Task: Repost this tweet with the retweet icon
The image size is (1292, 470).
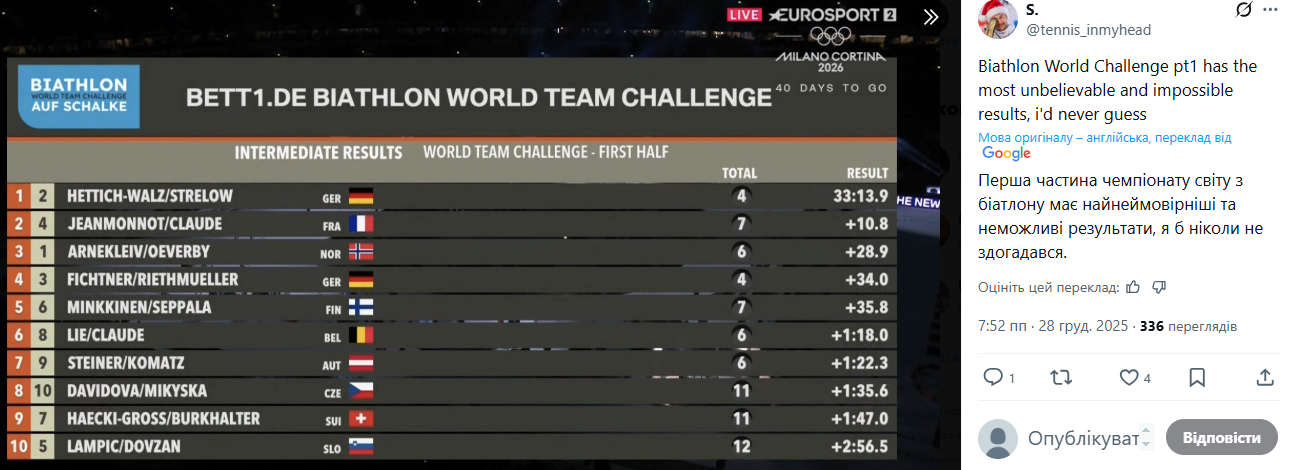Action: pyautogui.click(x=1061, y=377)
